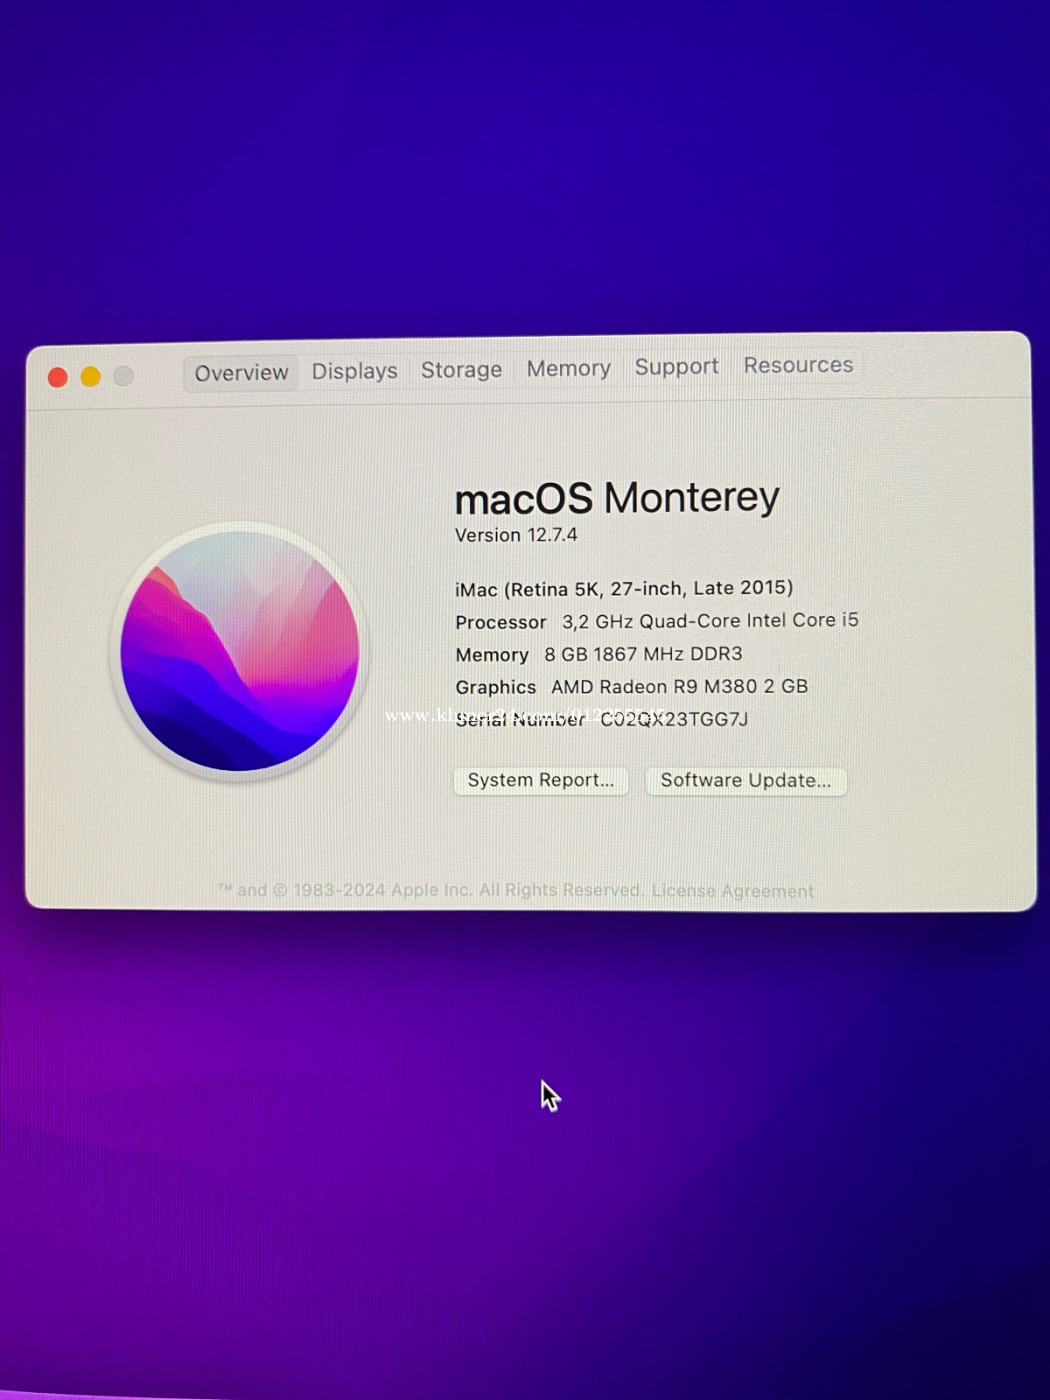Click the Software Update... button
Image resolution: width=1050 pixels, height=1400 pixels.
click(x=746, y=780)
